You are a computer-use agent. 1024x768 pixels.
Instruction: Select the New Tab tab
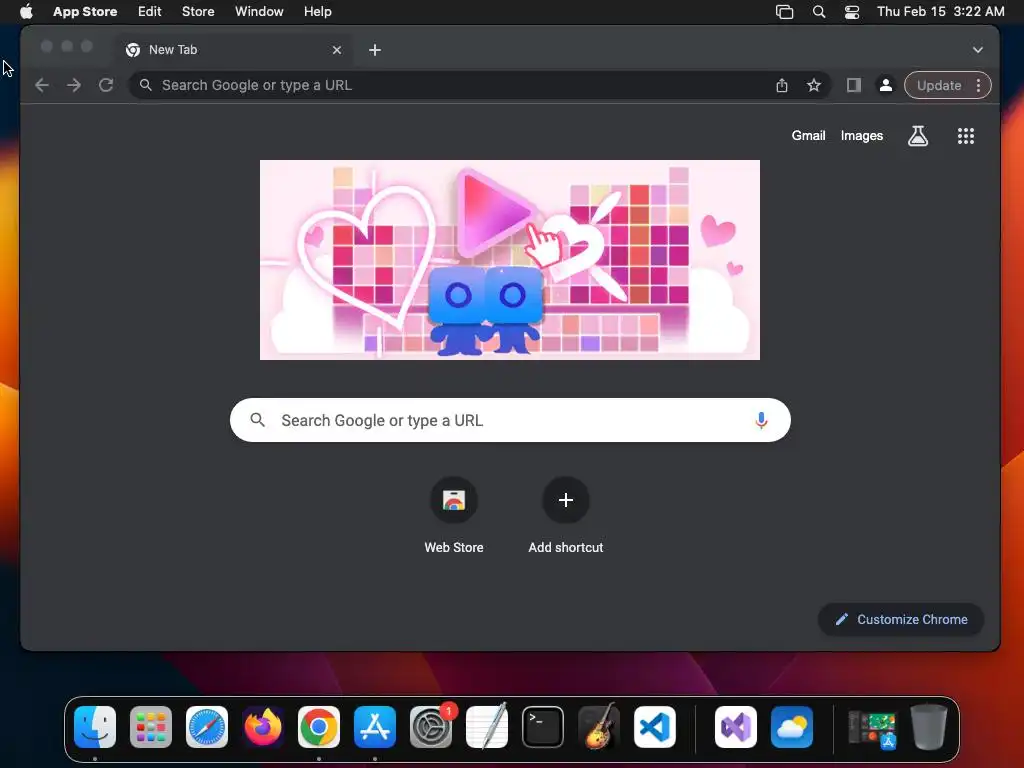pos(234,50)
